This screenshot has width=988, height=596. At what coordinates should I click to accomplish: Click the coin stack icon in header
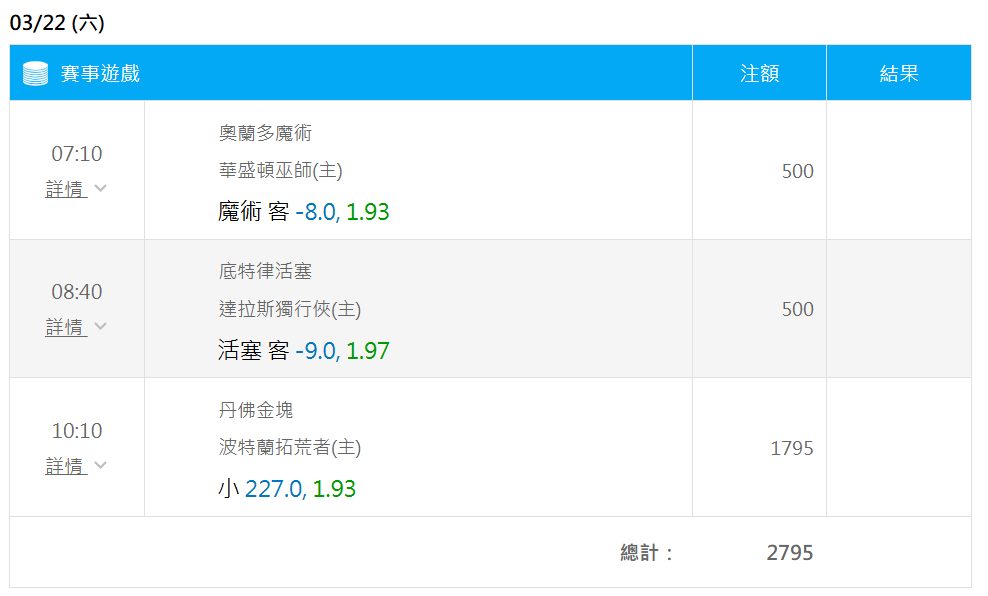[35, 74]
